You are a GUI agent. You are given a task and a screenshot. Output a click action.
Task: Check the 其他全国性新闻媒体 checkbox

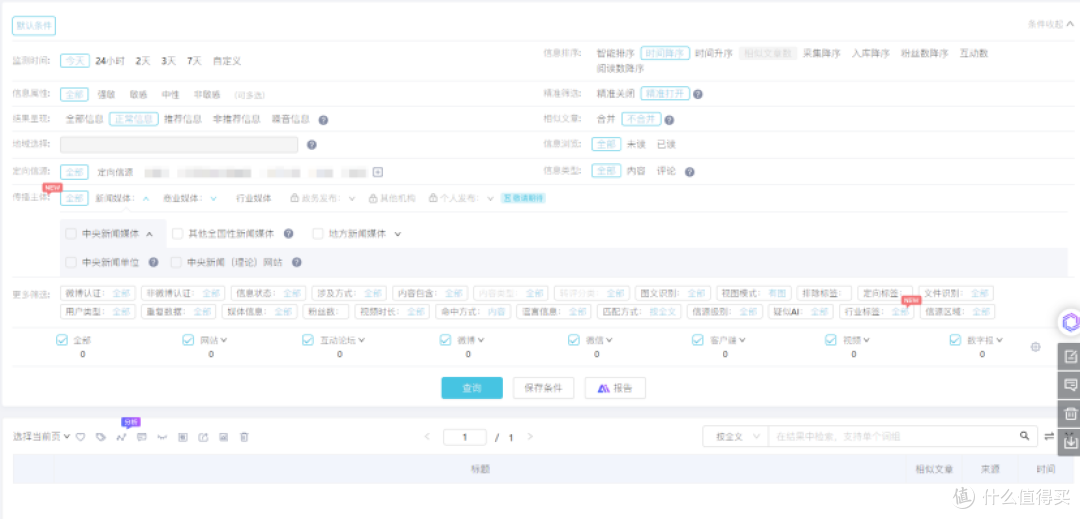tap(177, 234)
